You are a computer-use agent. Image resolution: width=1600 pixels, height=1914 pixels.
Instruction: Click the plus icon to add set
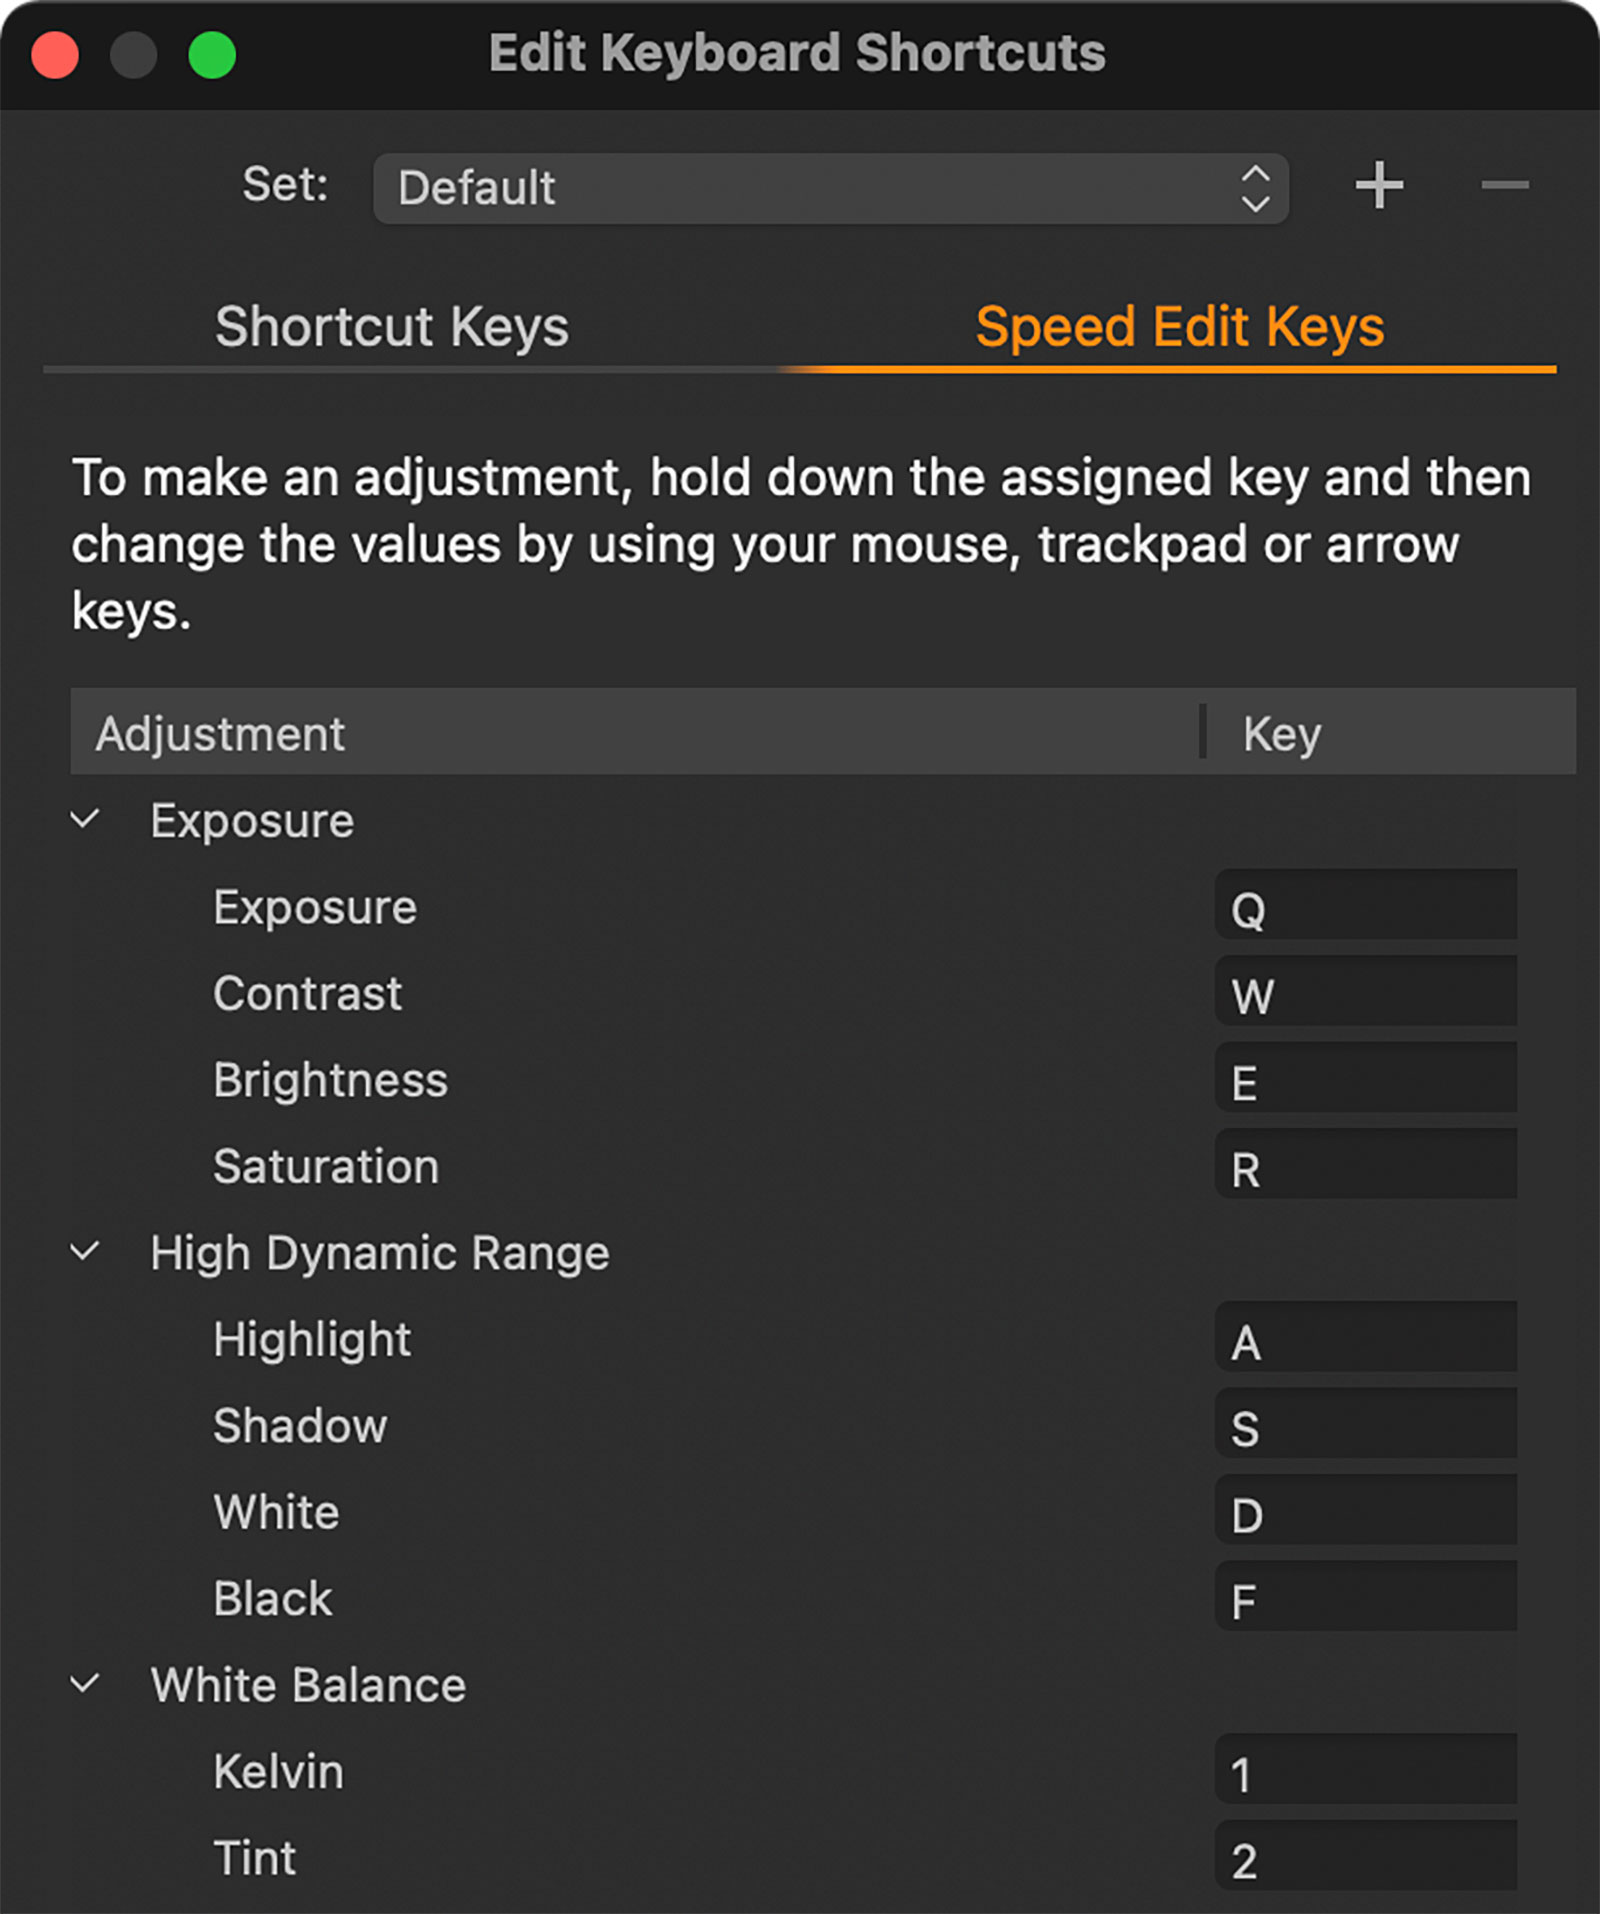pos(1379,186)
